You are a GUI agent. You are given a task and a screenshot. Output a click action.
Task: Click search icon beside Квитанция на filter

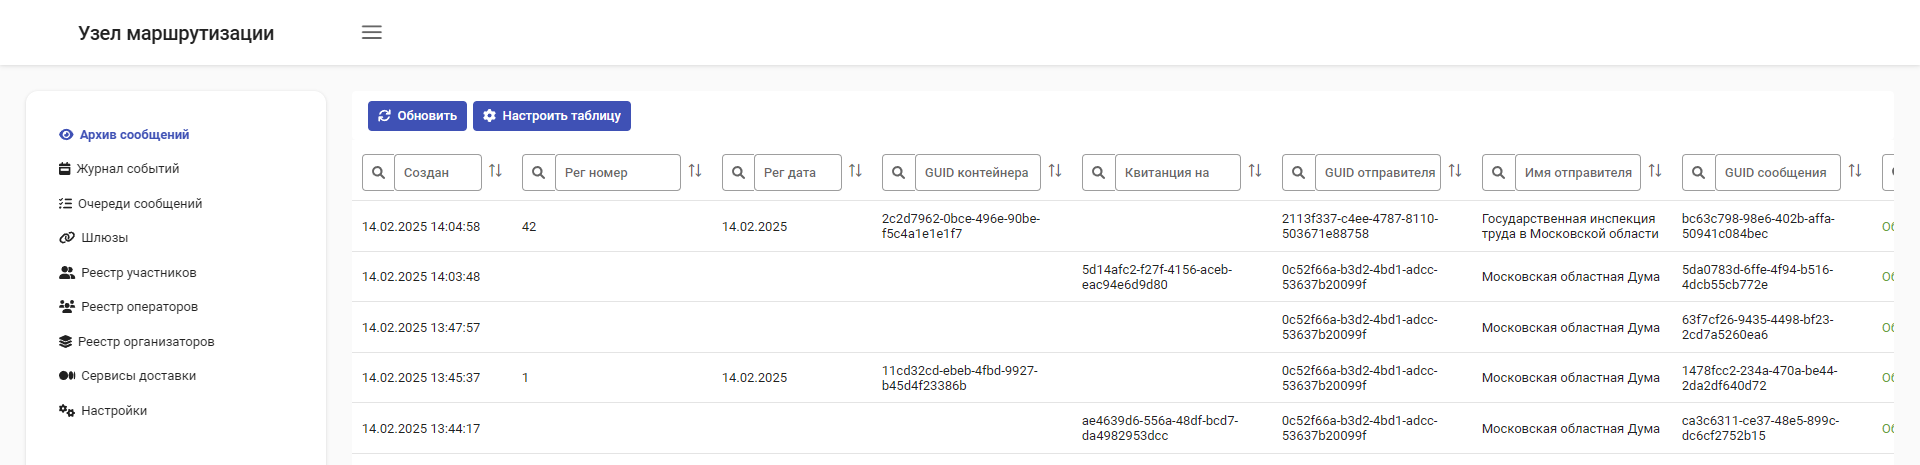[1098, 172]
